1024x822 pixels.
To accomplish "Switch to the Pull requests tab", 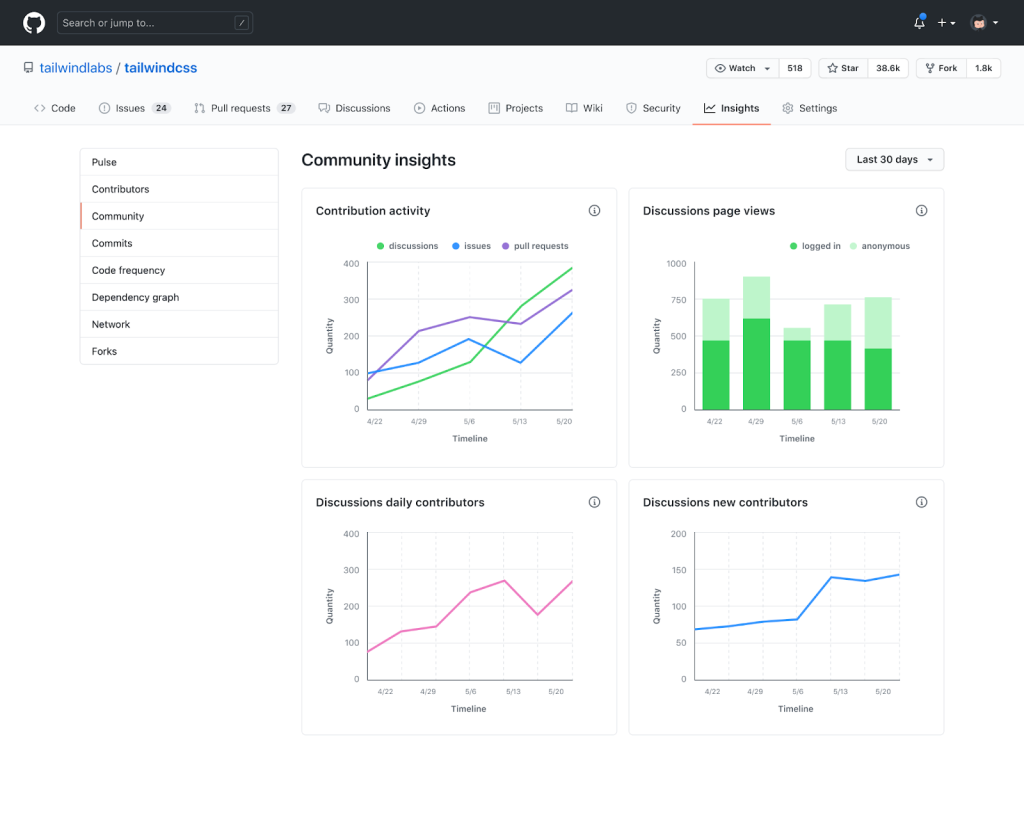I will pyautogui.click(x=244, y=108).
